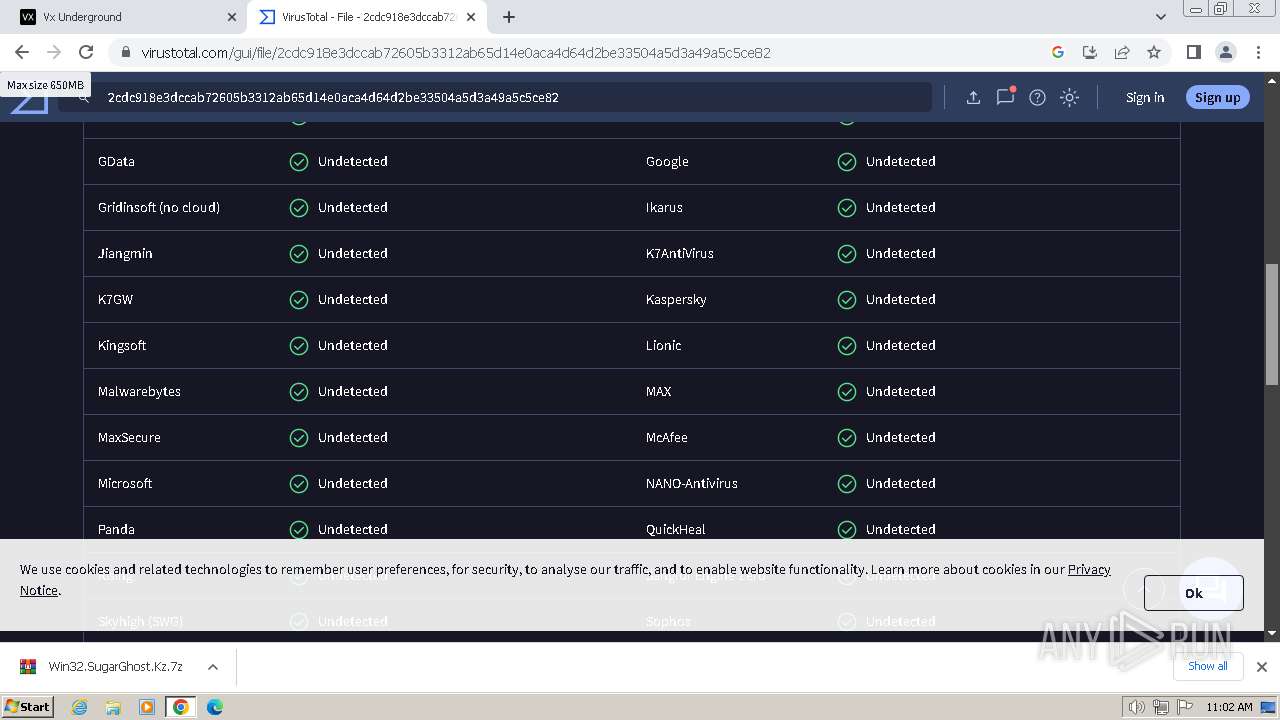The image size is (1280, 720).
Task: Click the Kaspersky undetected check icon
Action: click(847, 299)
